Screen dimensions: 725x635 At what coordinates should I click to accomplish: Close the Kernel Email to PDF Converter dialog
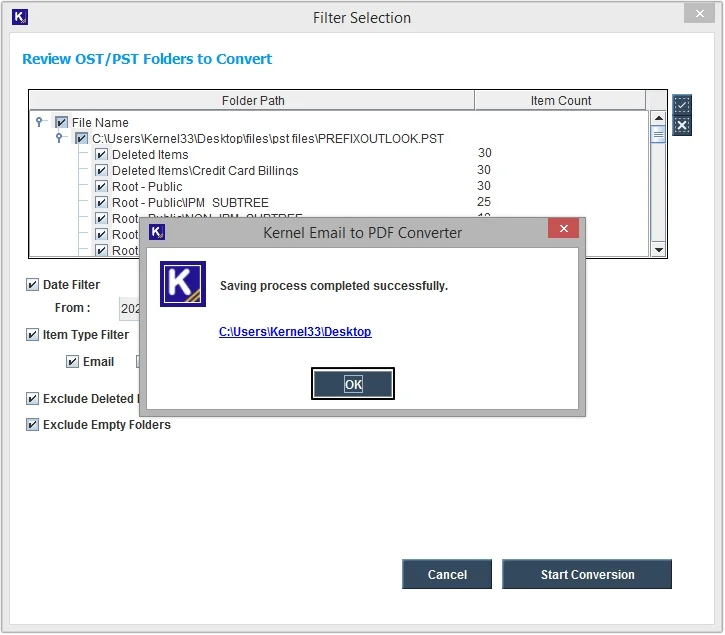[563, 228]
